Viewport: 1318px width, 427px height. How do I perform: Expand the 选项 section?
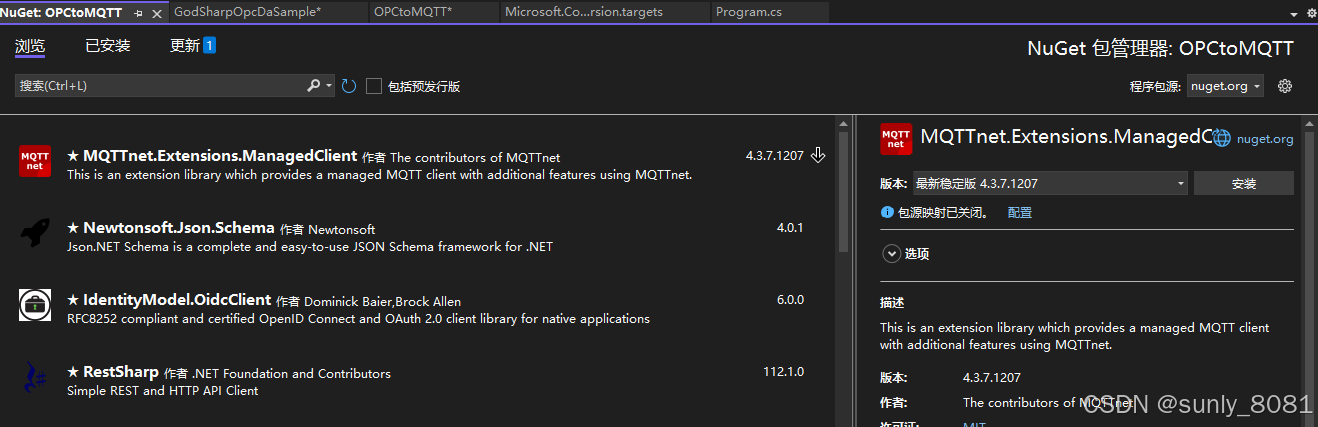coord(891,254)
